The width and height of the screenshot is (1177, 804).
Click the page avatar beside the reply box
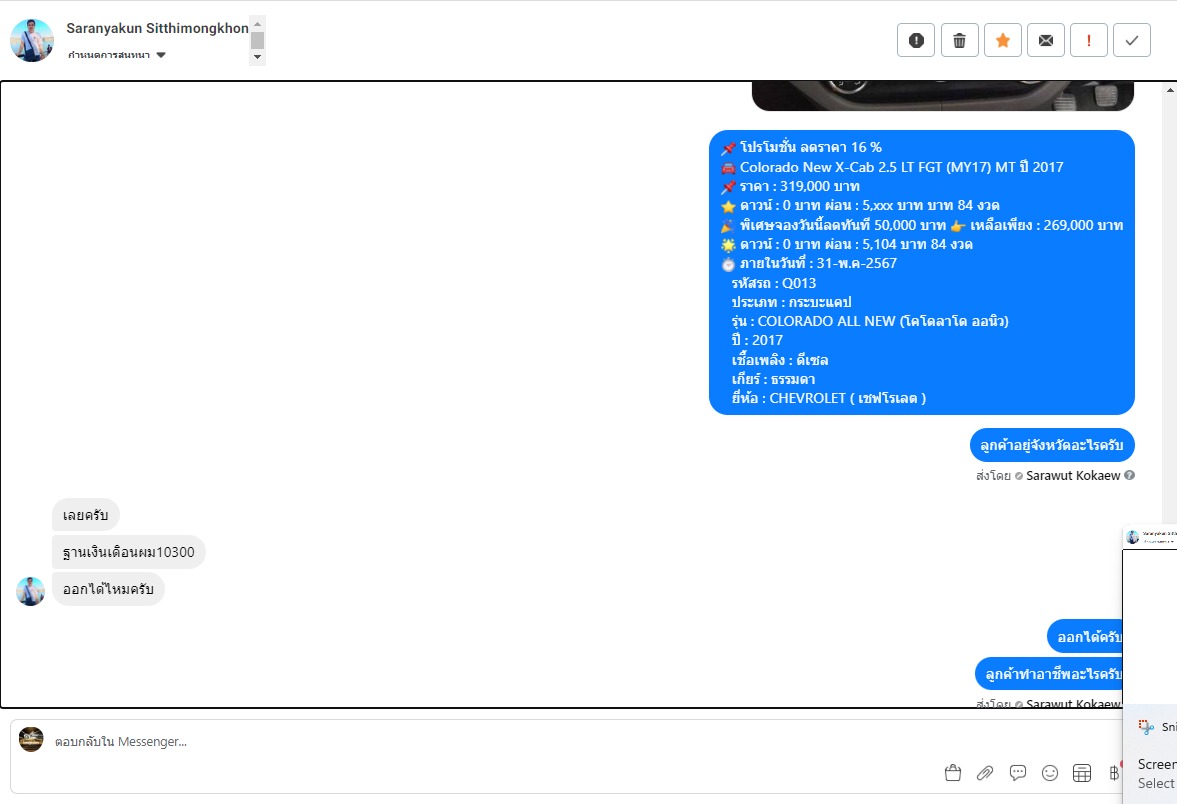click(x=31, y=739)
